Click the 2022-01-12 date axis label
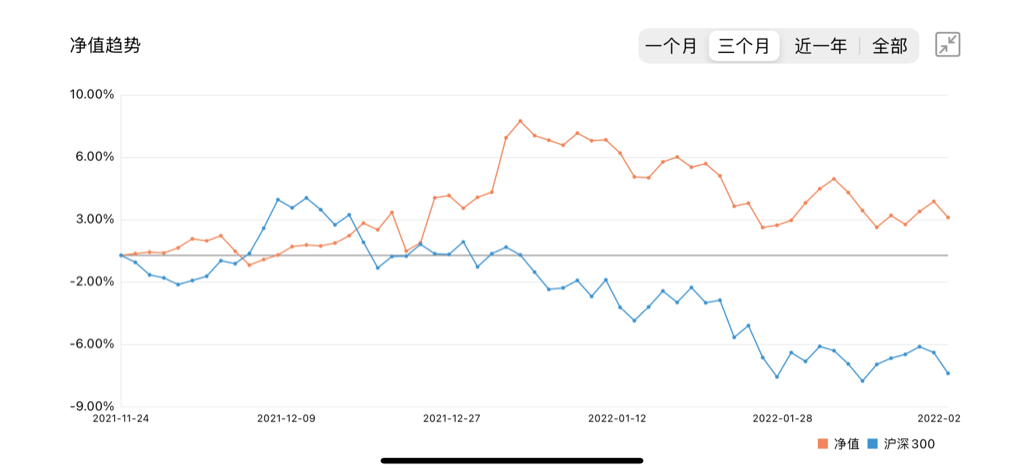Image resolution: width=1024 pixels, height=474 pixels. (619, 418)
